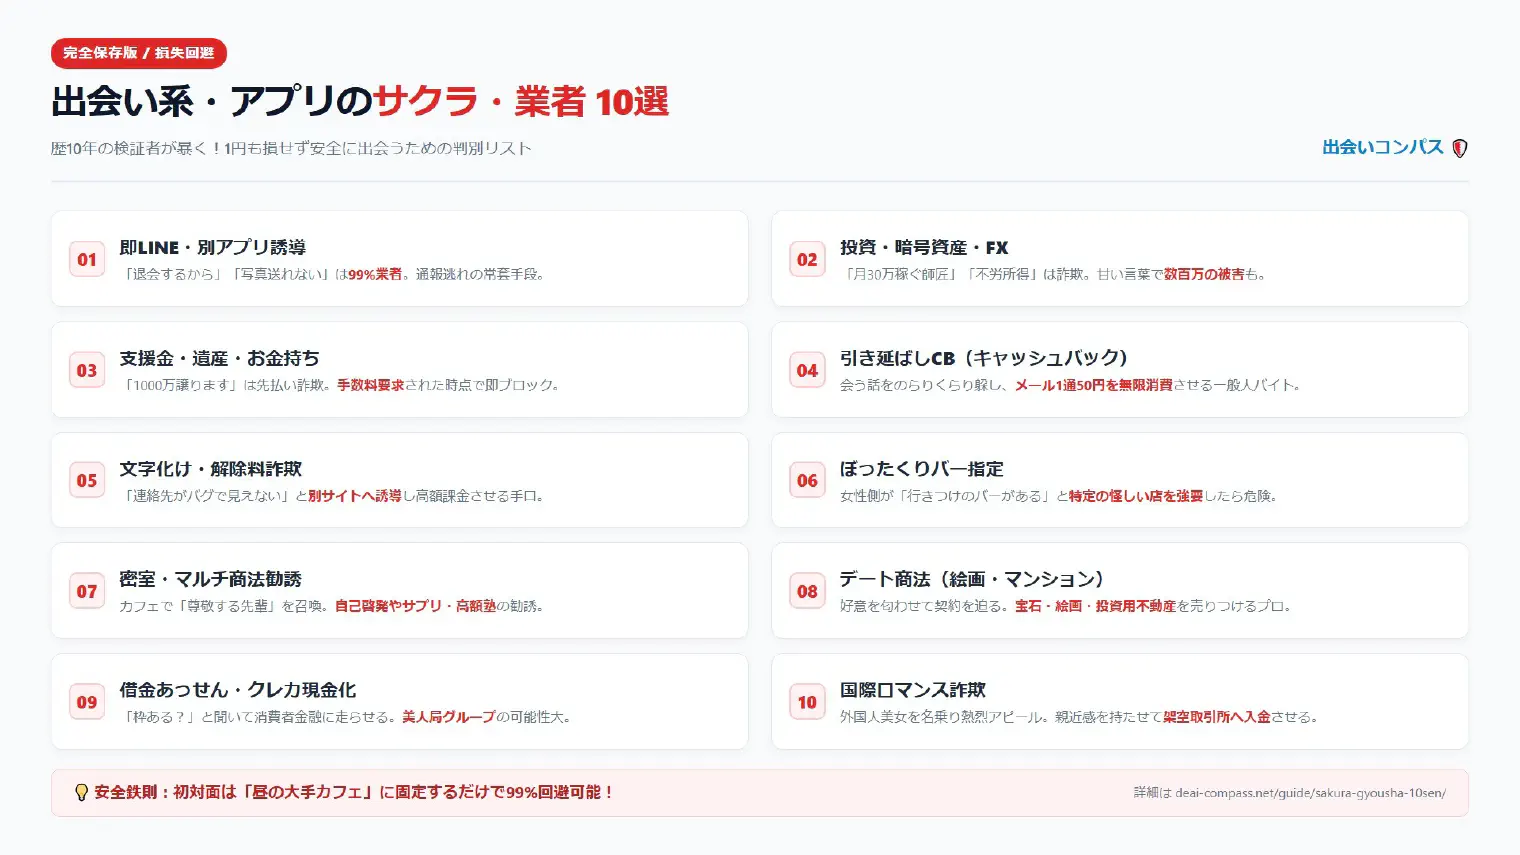Viewport: 1520px width, 855px height.
Task: Select the heading 投資・暗号資産・FX
Action: pyautogui.click(x=923, y=247)
